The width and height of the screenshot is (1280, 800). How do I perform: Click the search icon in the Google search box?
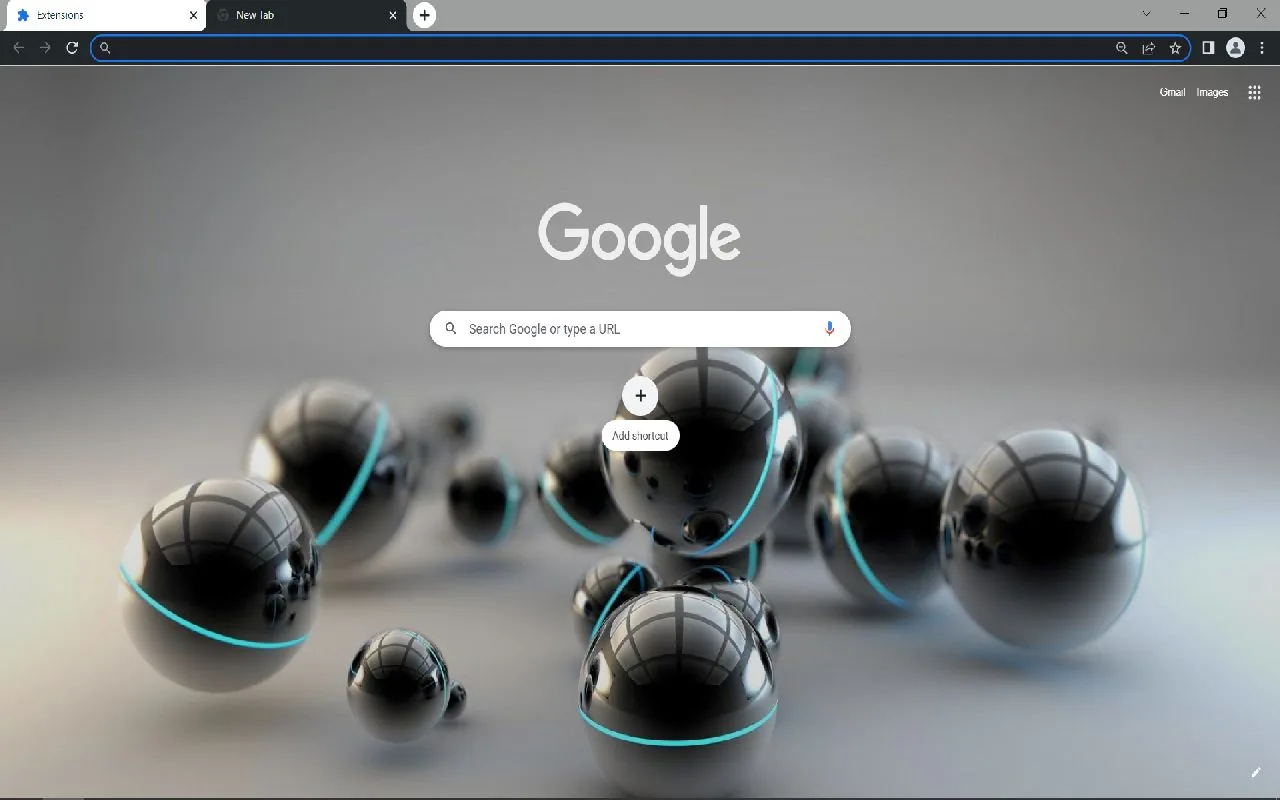tap(451, 328)
